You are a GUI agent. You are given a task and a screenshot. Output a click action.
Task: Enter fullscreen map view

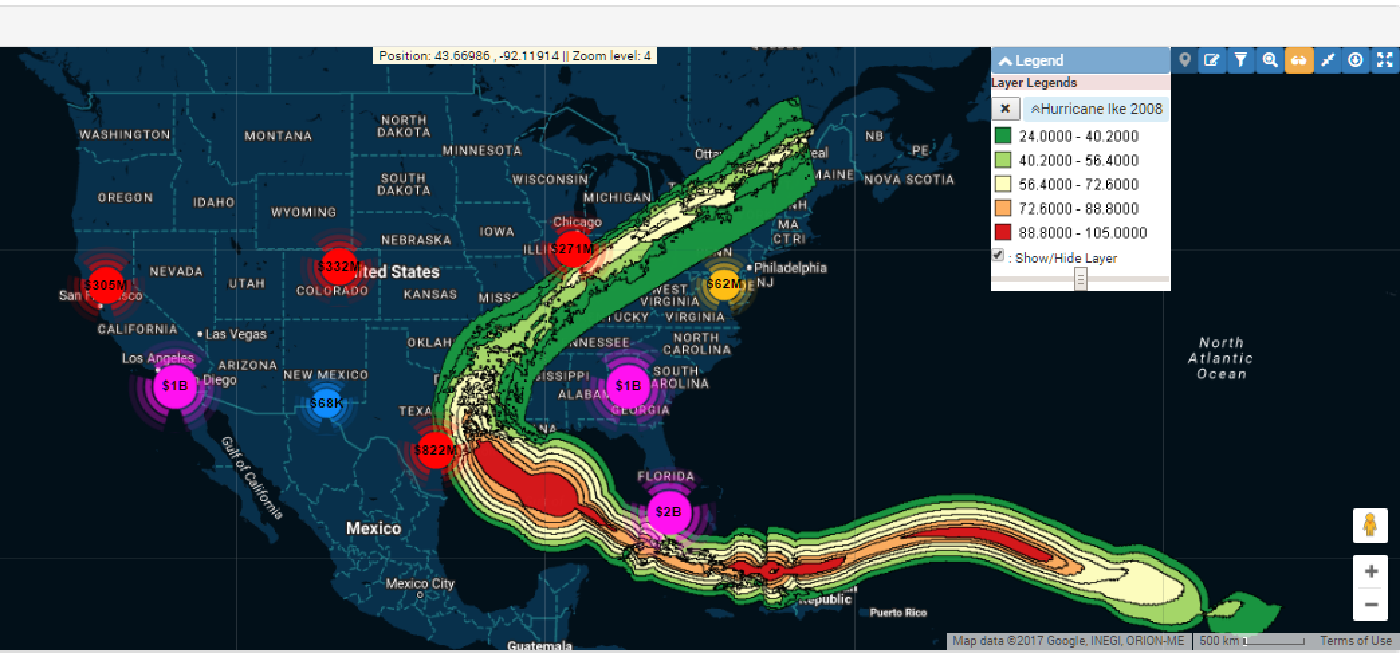click(x=1385, y=60)
